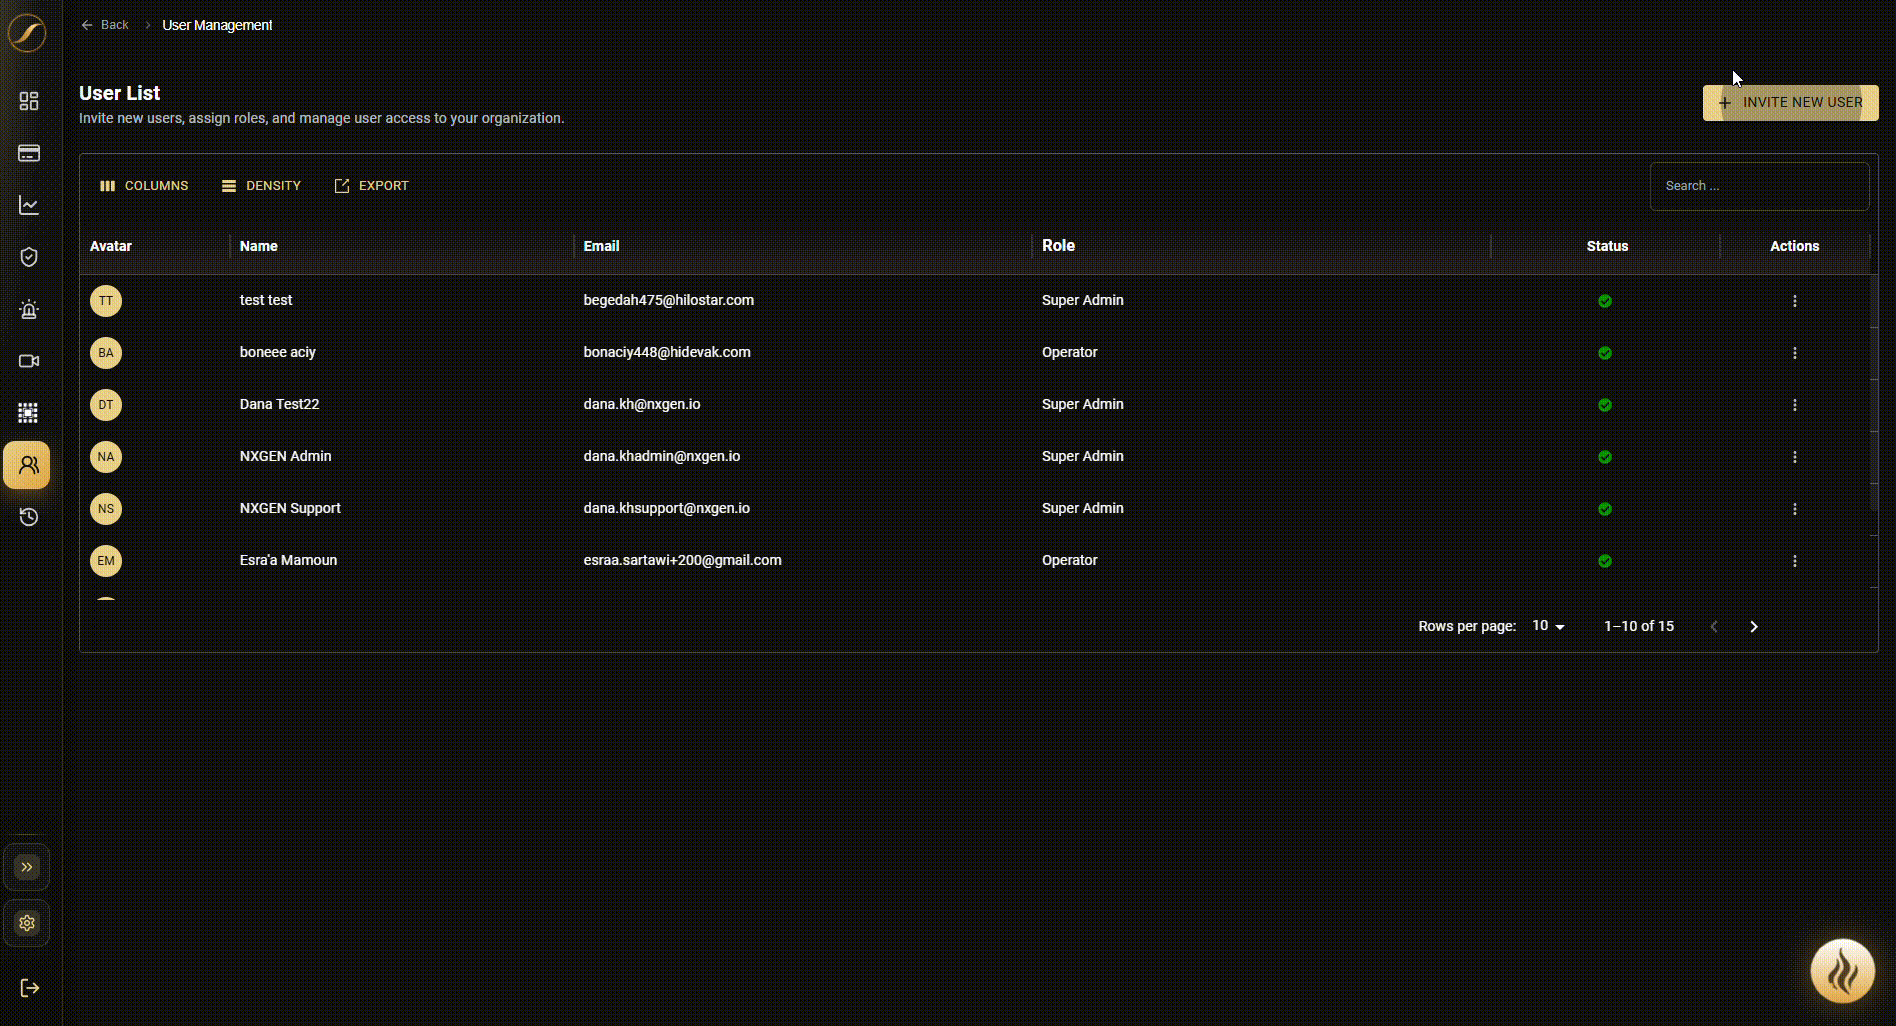
Task: Expand the sidebar with double-chevron button
Action: click(x=27, y=867)
